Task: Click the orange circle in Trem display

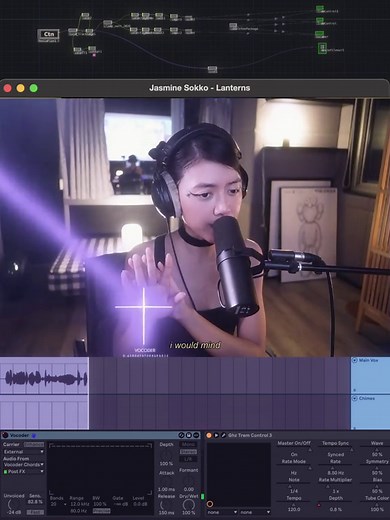Action: click(x=210, y=504)
